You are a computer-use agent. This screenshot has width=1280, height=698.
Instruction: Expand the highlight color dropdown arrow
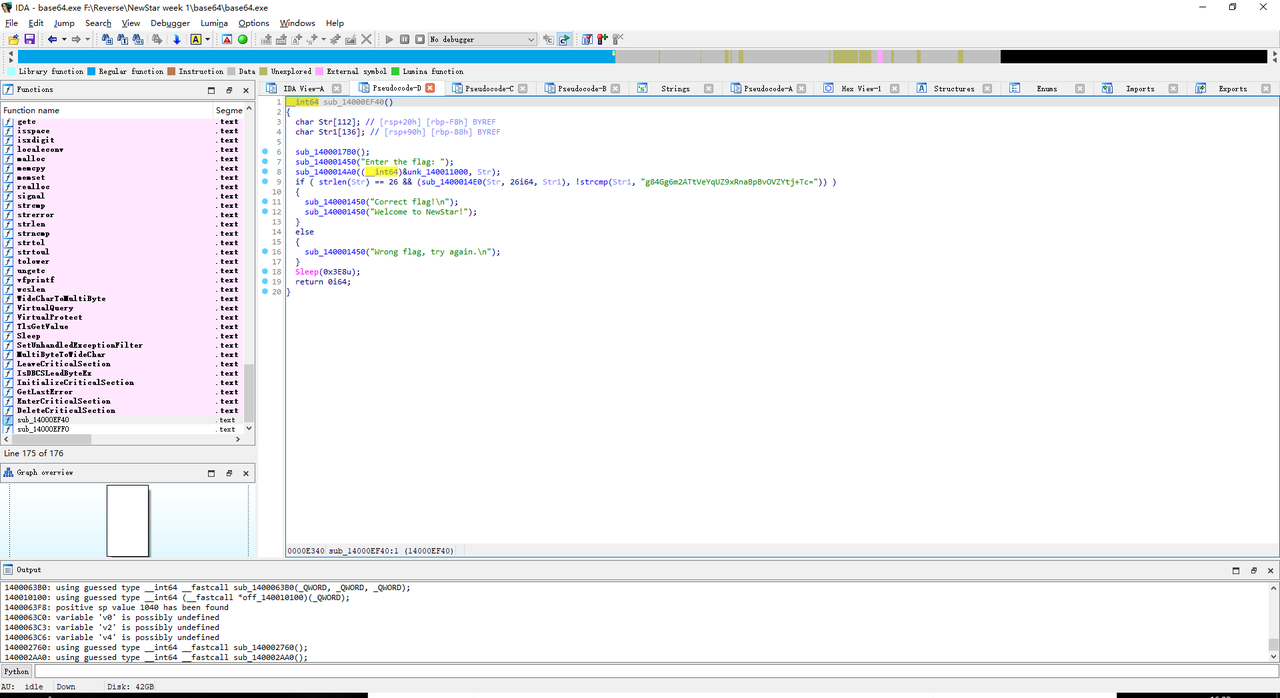207,39
